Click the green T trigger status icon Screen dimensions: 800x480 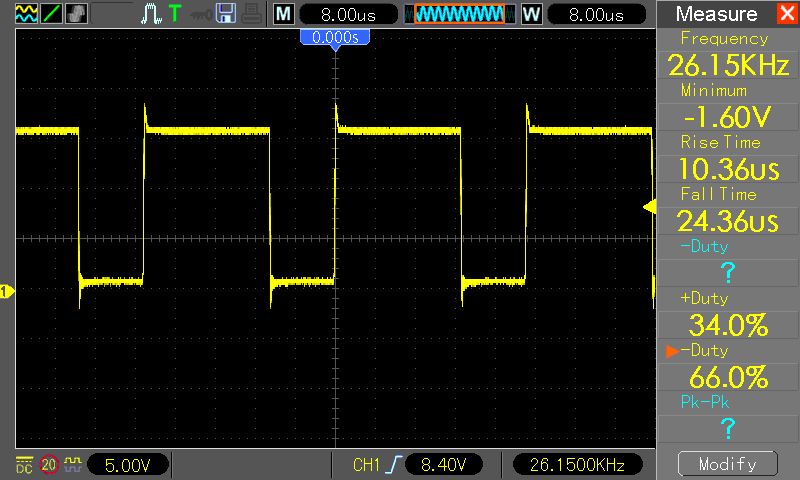pos(175,14)
